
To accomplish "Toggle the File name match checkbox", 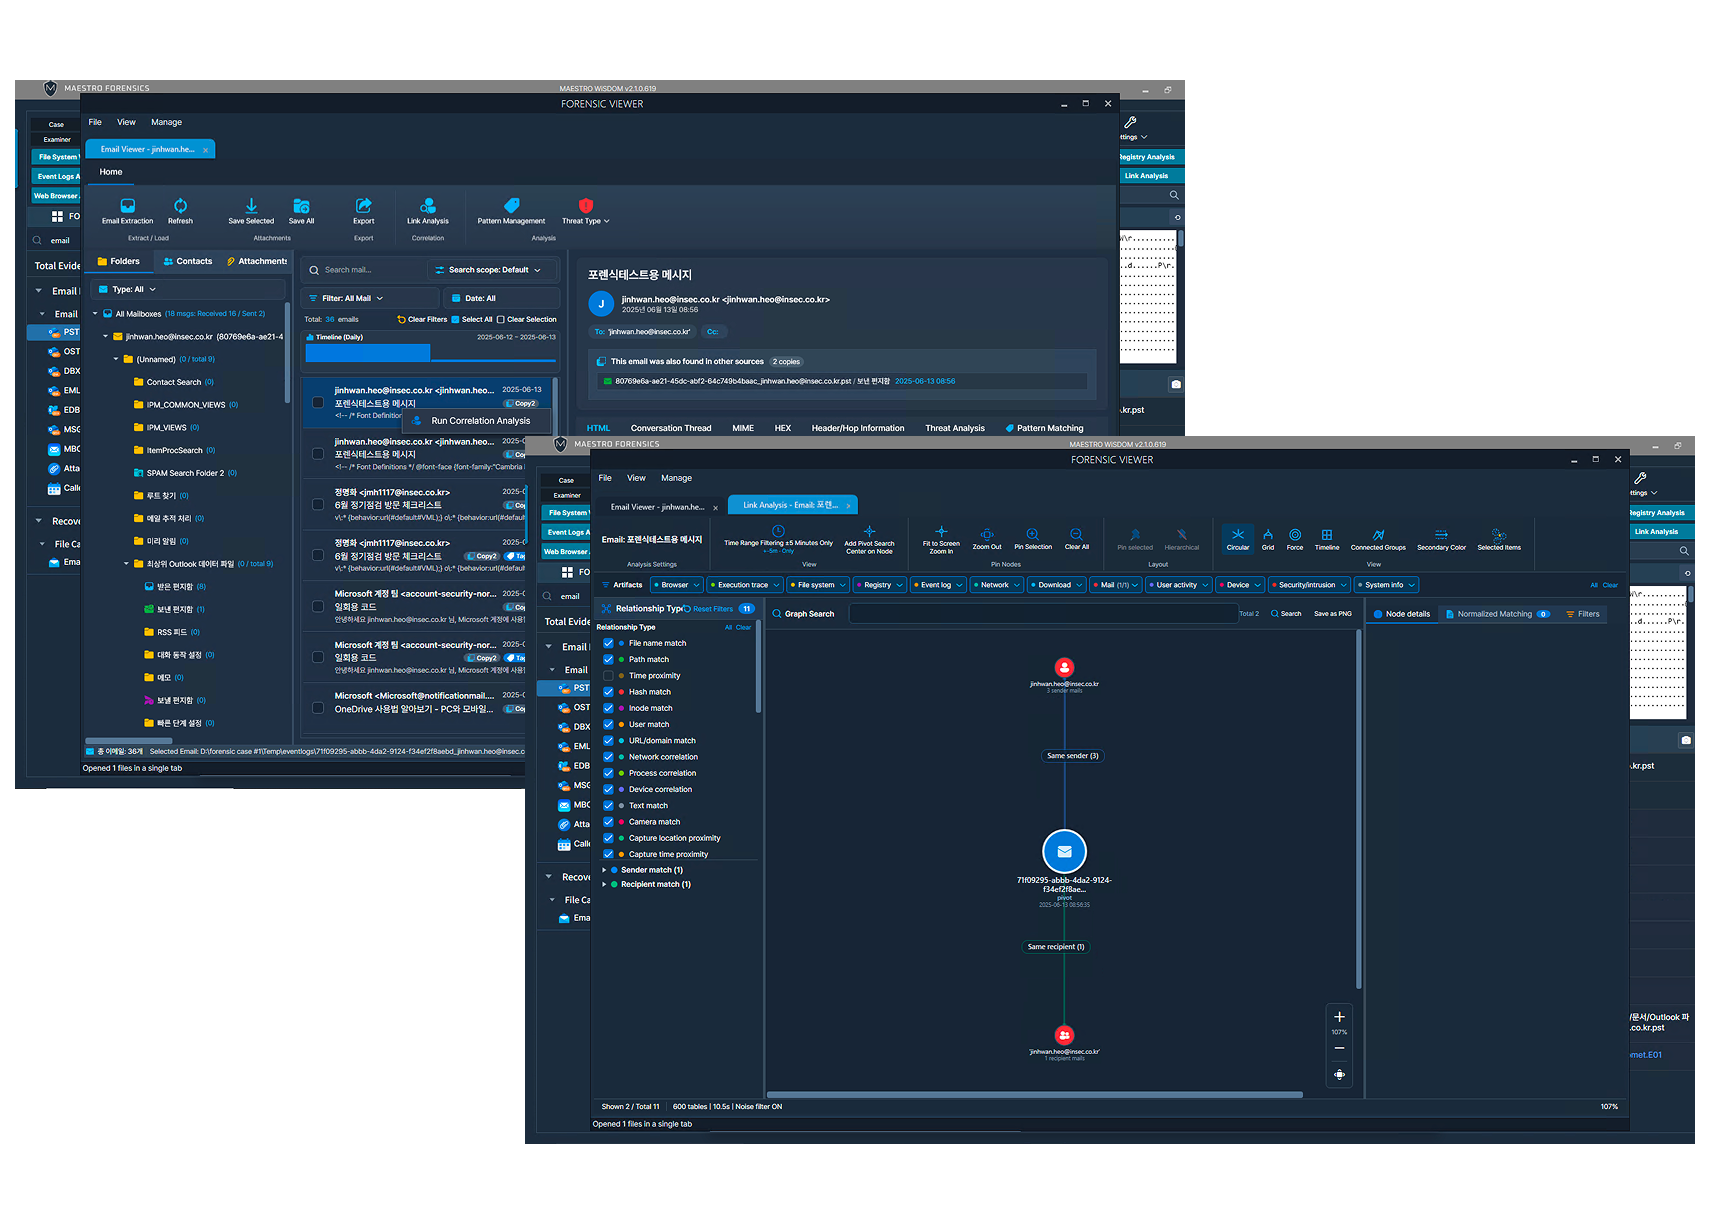I will click(608, 643).
